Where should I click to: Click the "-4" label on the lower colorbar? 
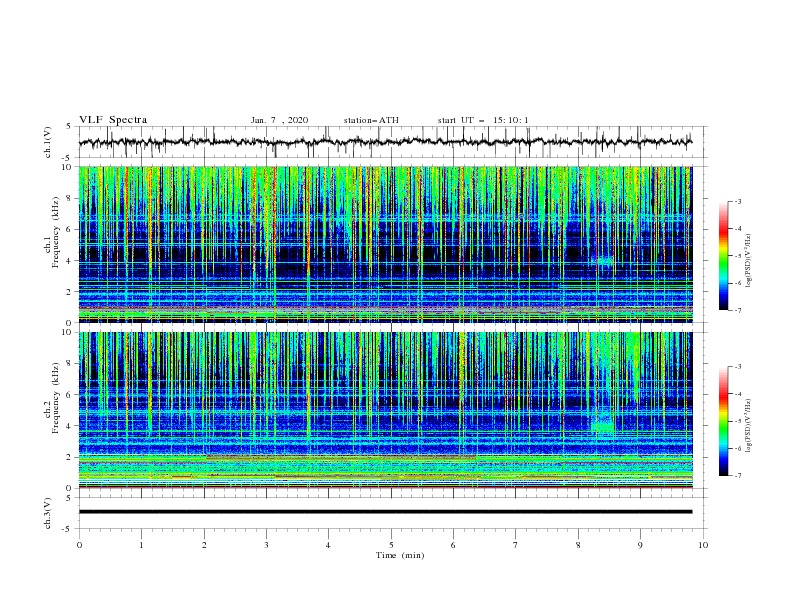(737, 394)
